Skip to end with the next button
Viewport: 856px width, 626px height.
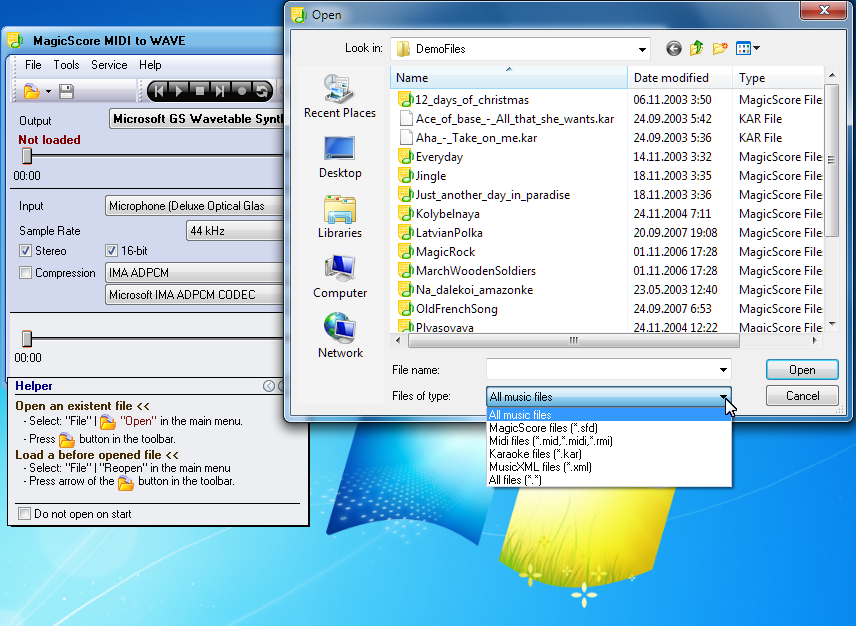[x=220, y=91]
